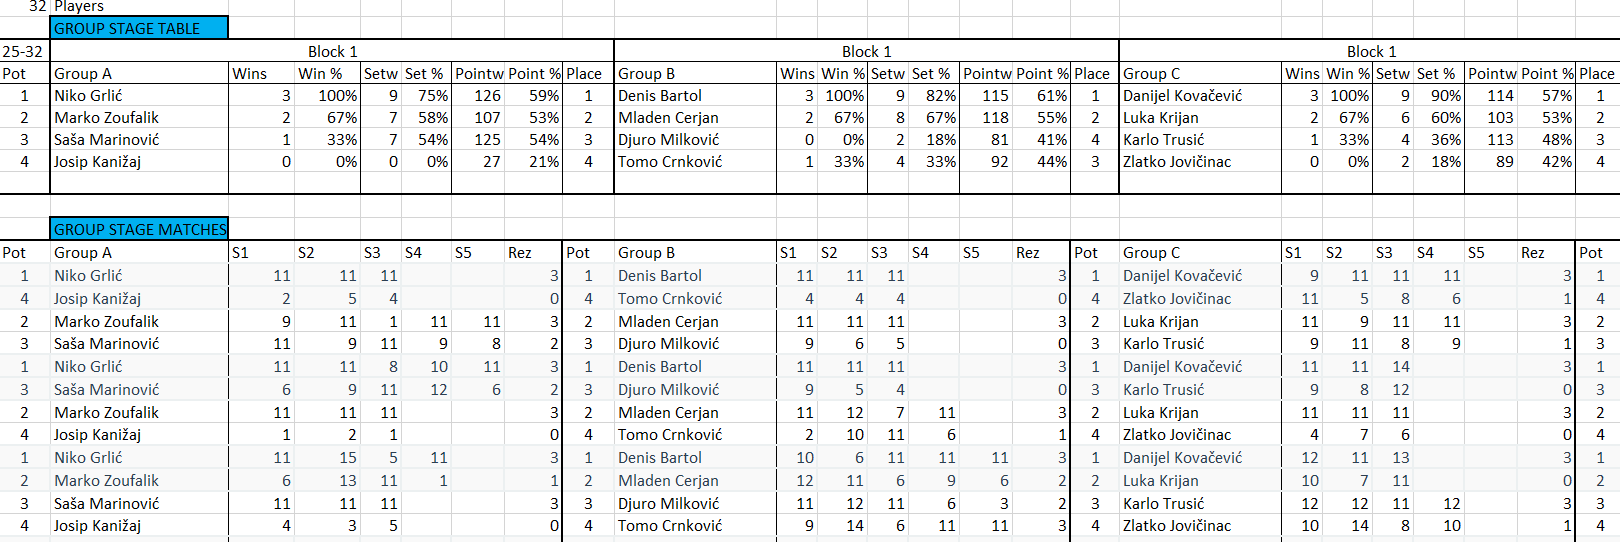This screenshot has width=1620, height=542.
Task: Click the Block 1 label above Group B
Action: 866,51
